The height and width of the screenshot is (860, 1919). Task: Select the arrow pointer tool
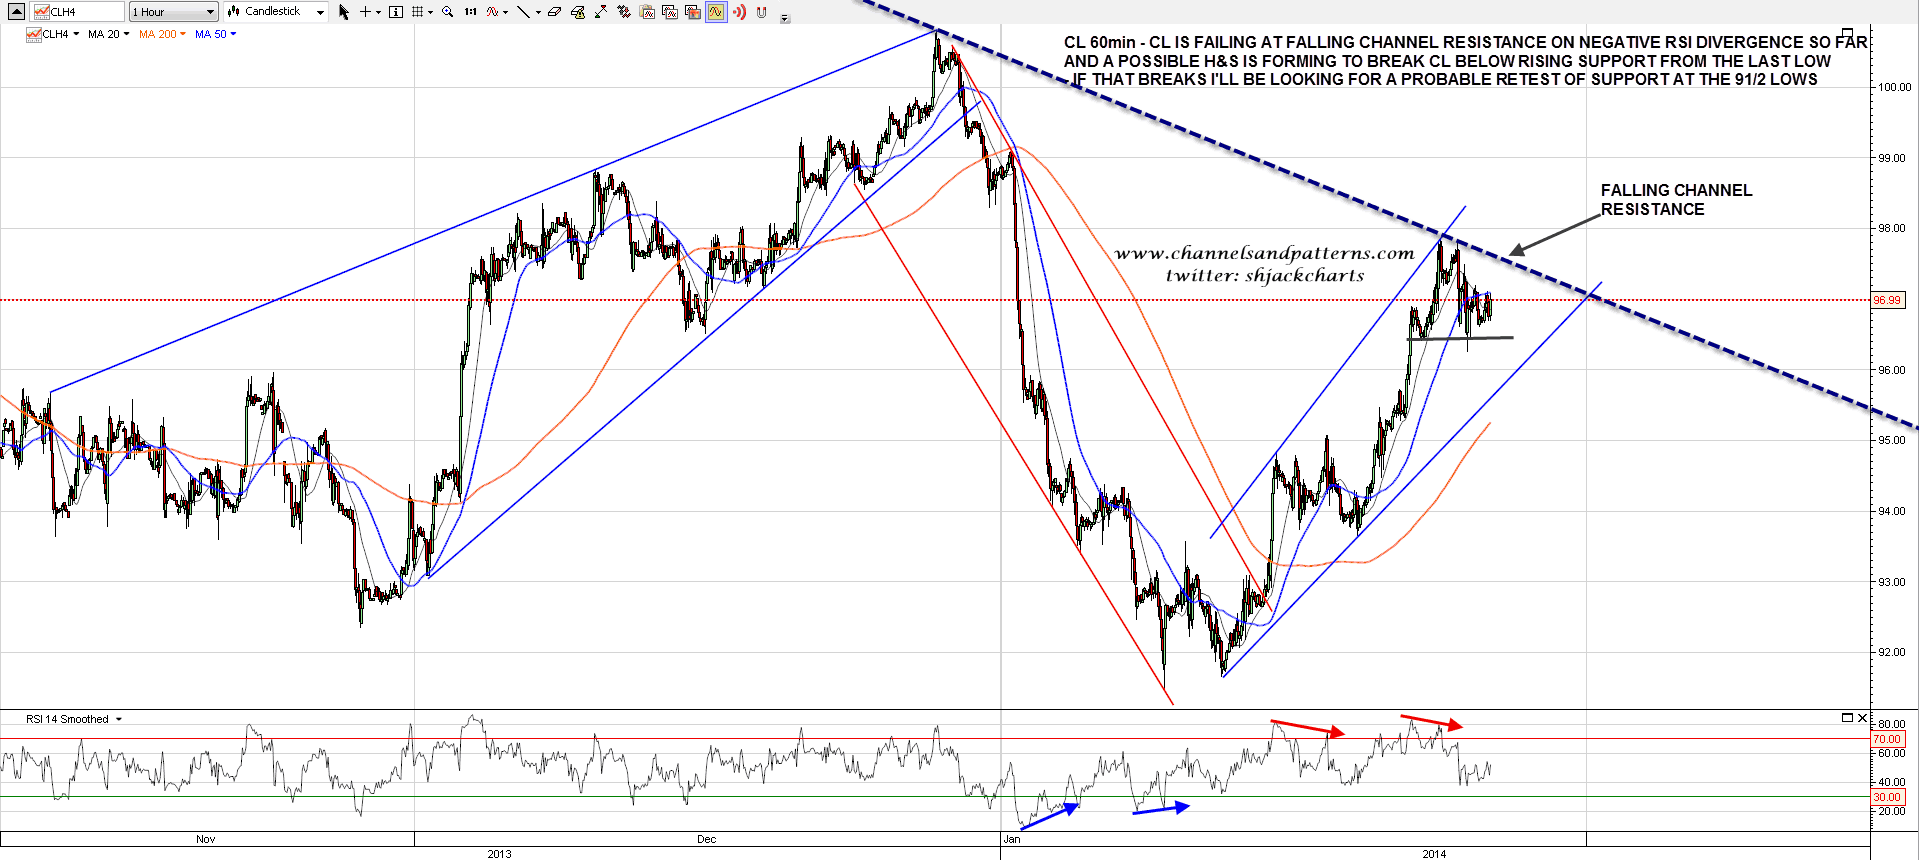coord(344,12)
